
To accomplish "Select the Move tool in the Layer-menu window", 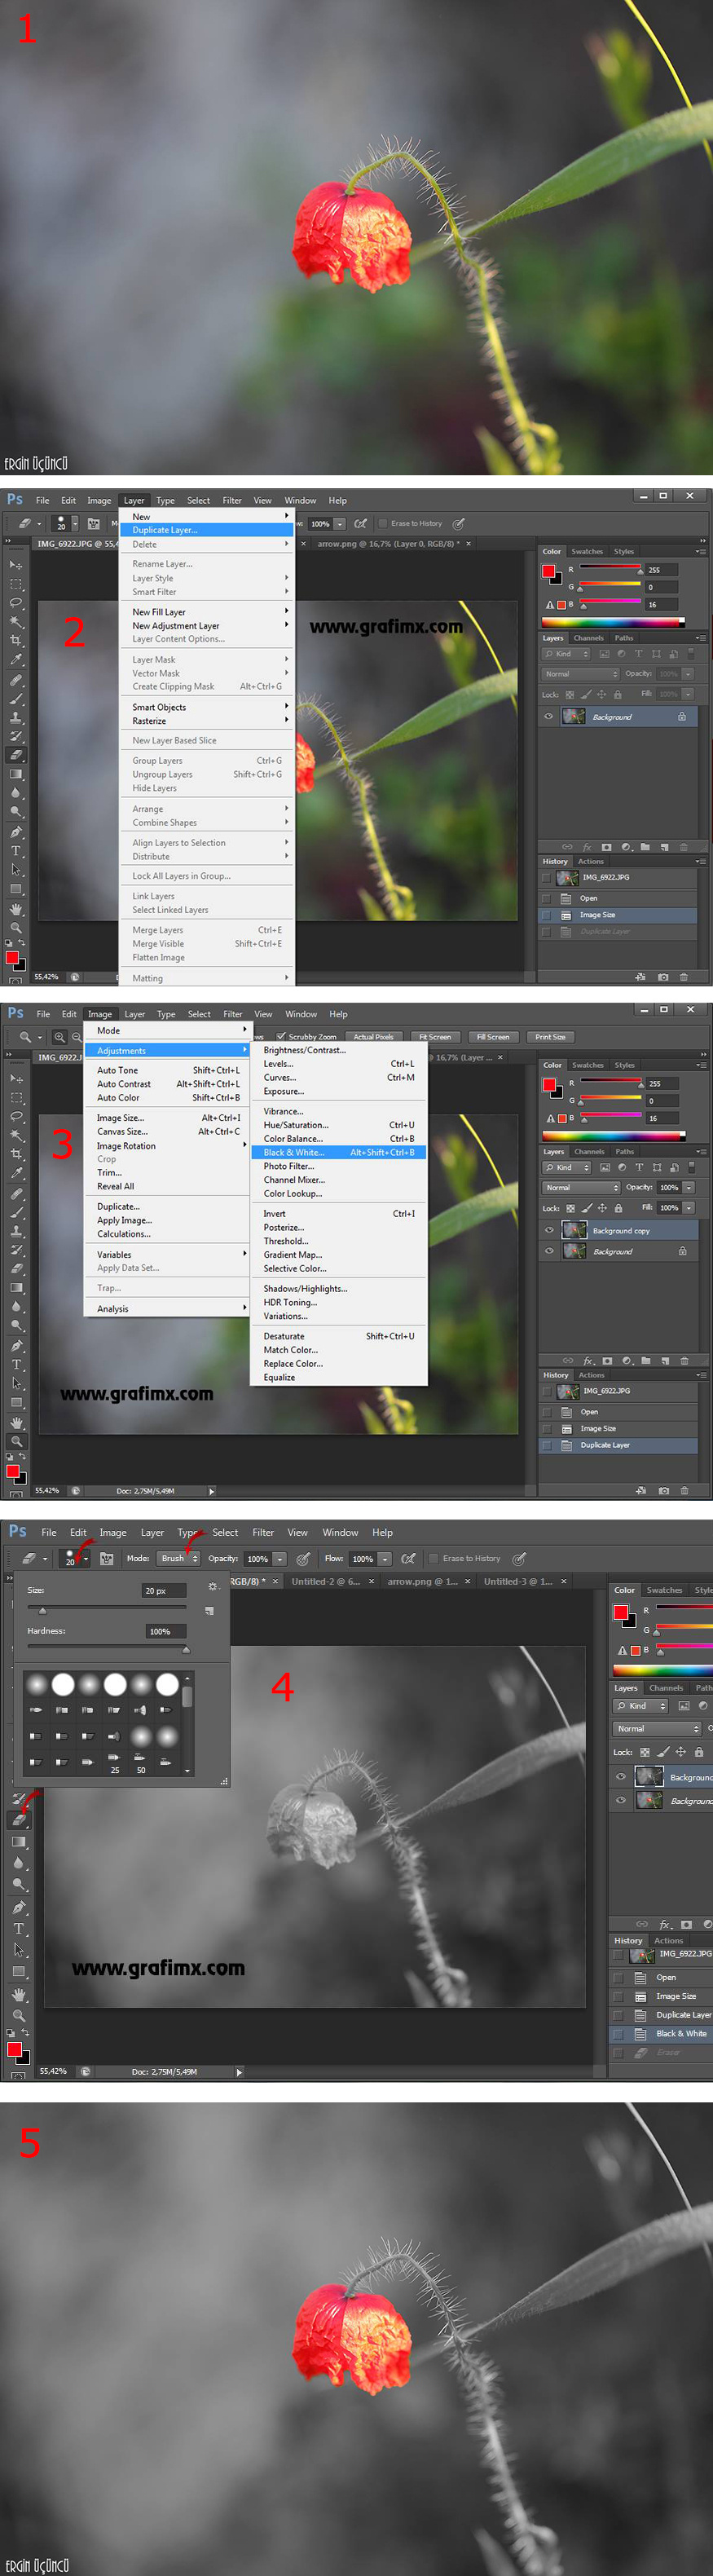I will [16, 565].
